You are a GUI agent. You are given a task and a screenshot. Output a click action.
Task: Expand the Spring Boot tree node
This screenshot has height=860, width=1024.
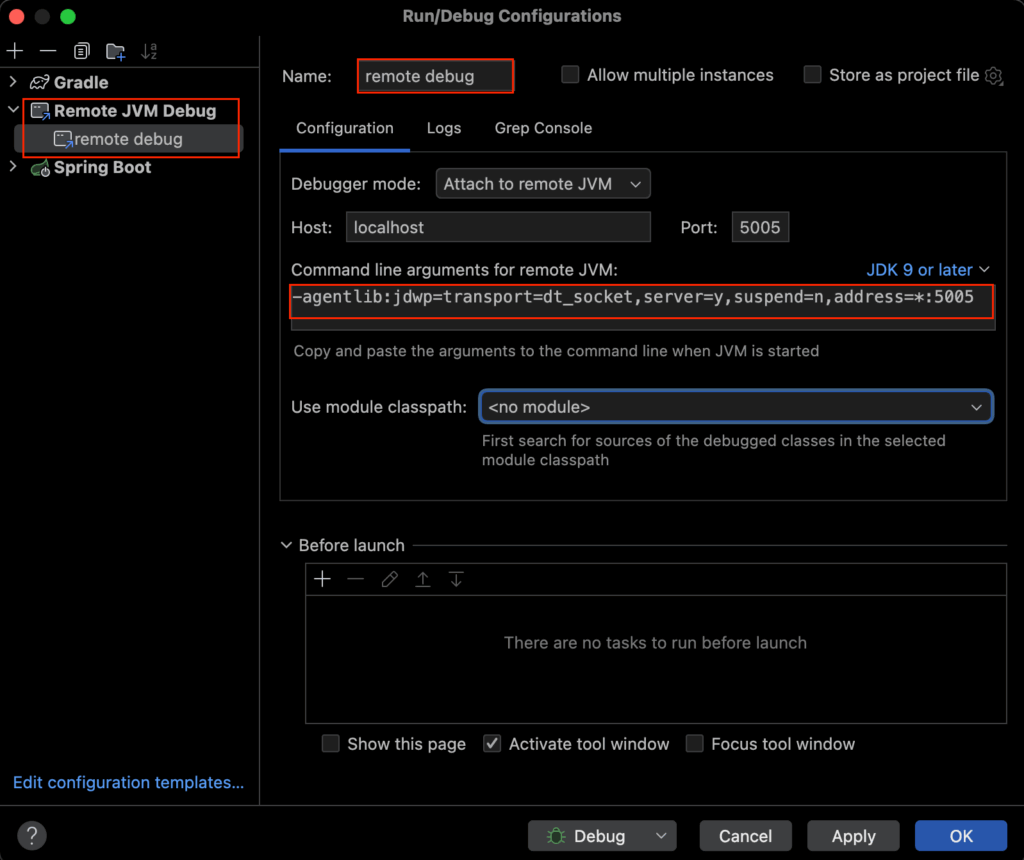tap(13, 167)
